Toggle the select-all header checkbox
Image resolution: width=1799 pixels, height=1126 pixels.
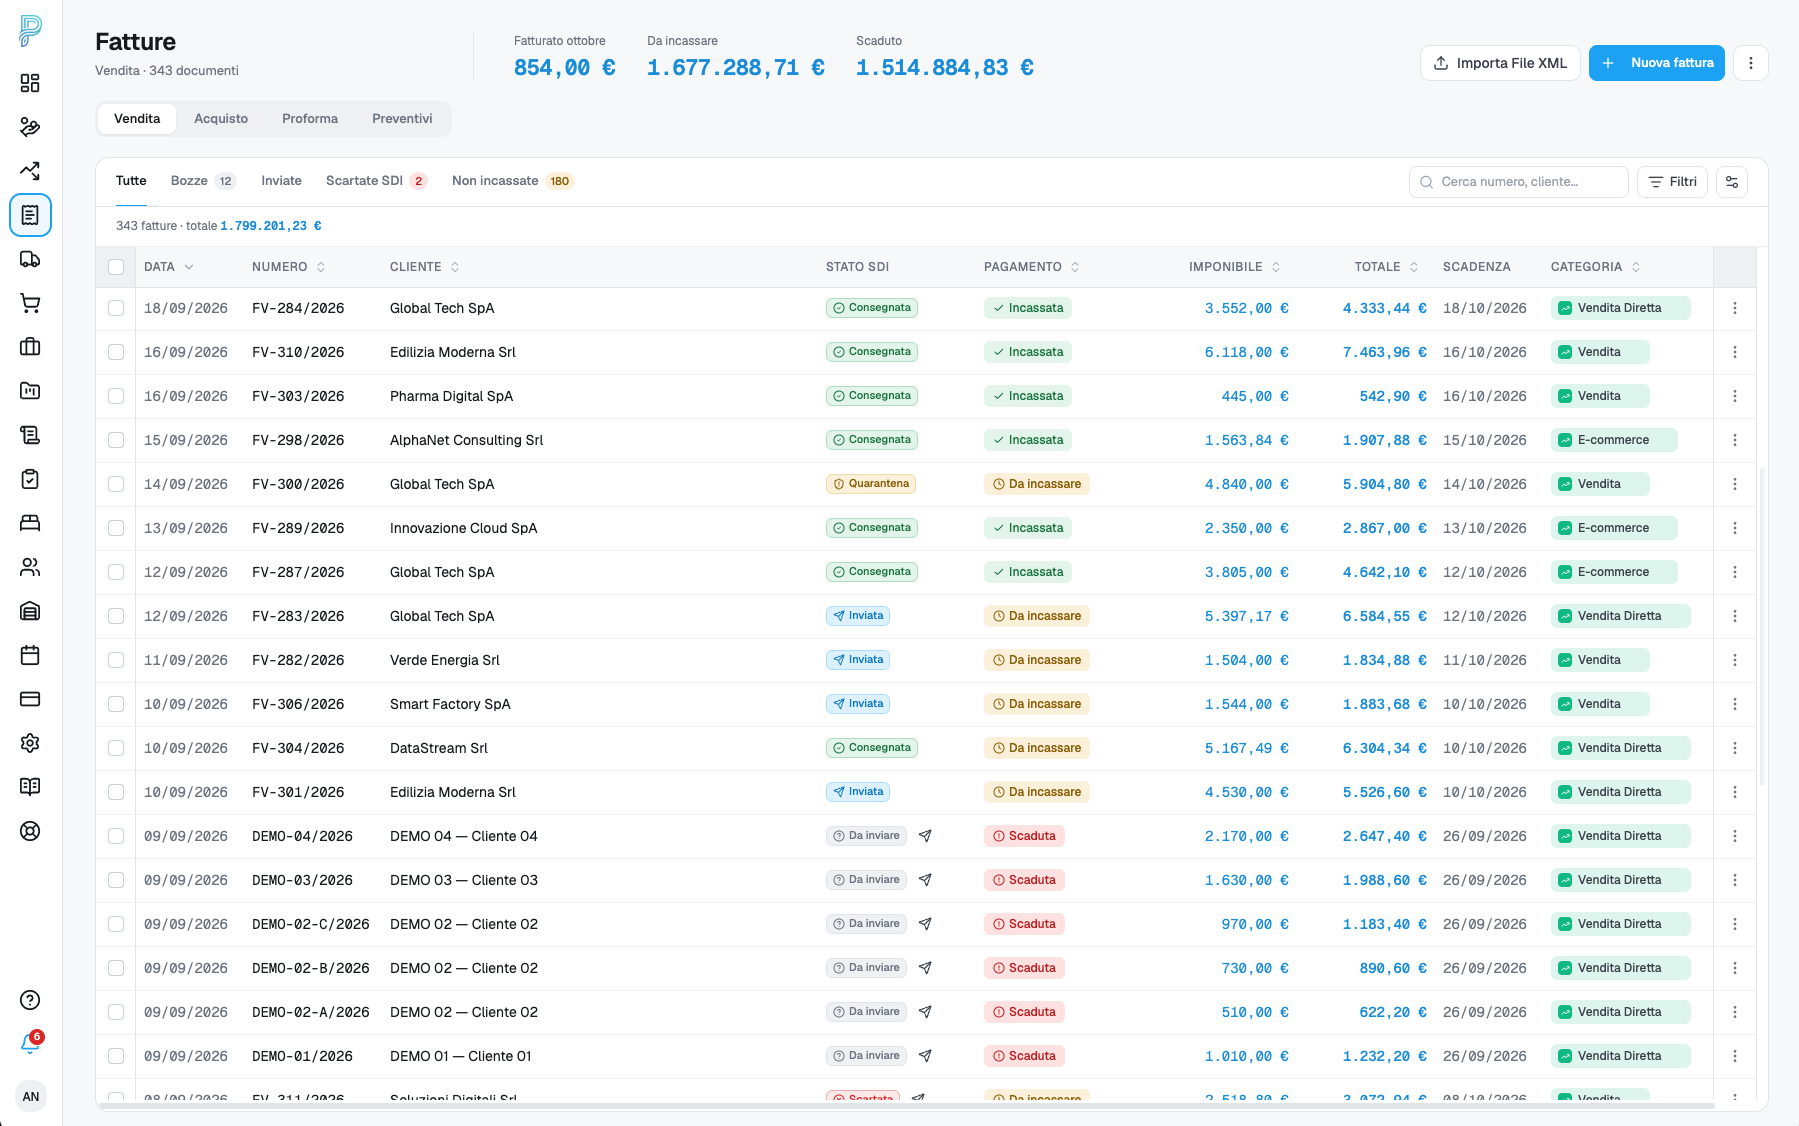(x=116, y=267)
